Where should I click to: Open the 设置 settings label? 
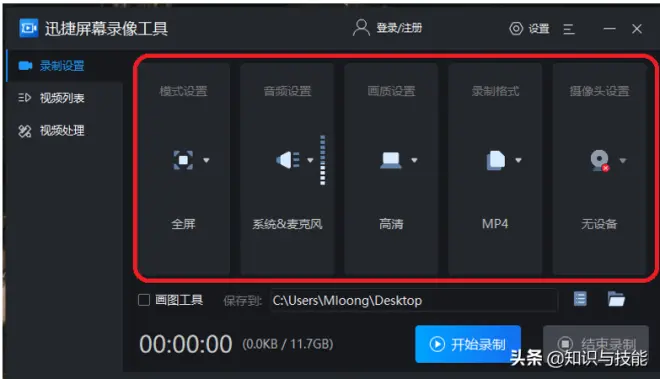click(539, 29)
